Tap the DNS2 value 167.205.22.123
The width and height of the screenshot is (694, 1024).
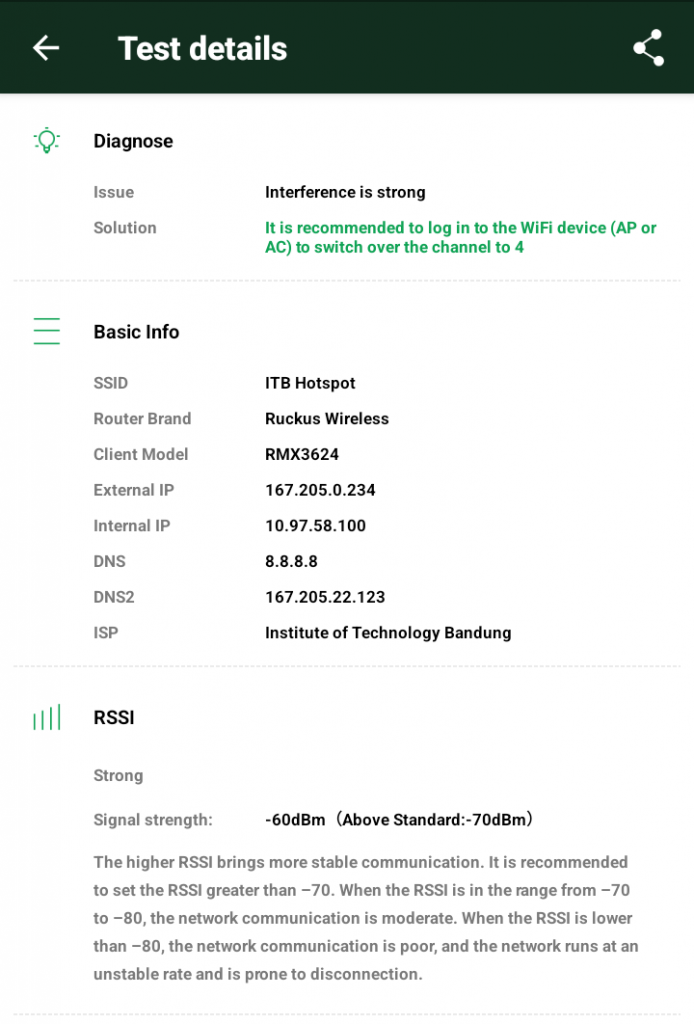tap(325, 597)
